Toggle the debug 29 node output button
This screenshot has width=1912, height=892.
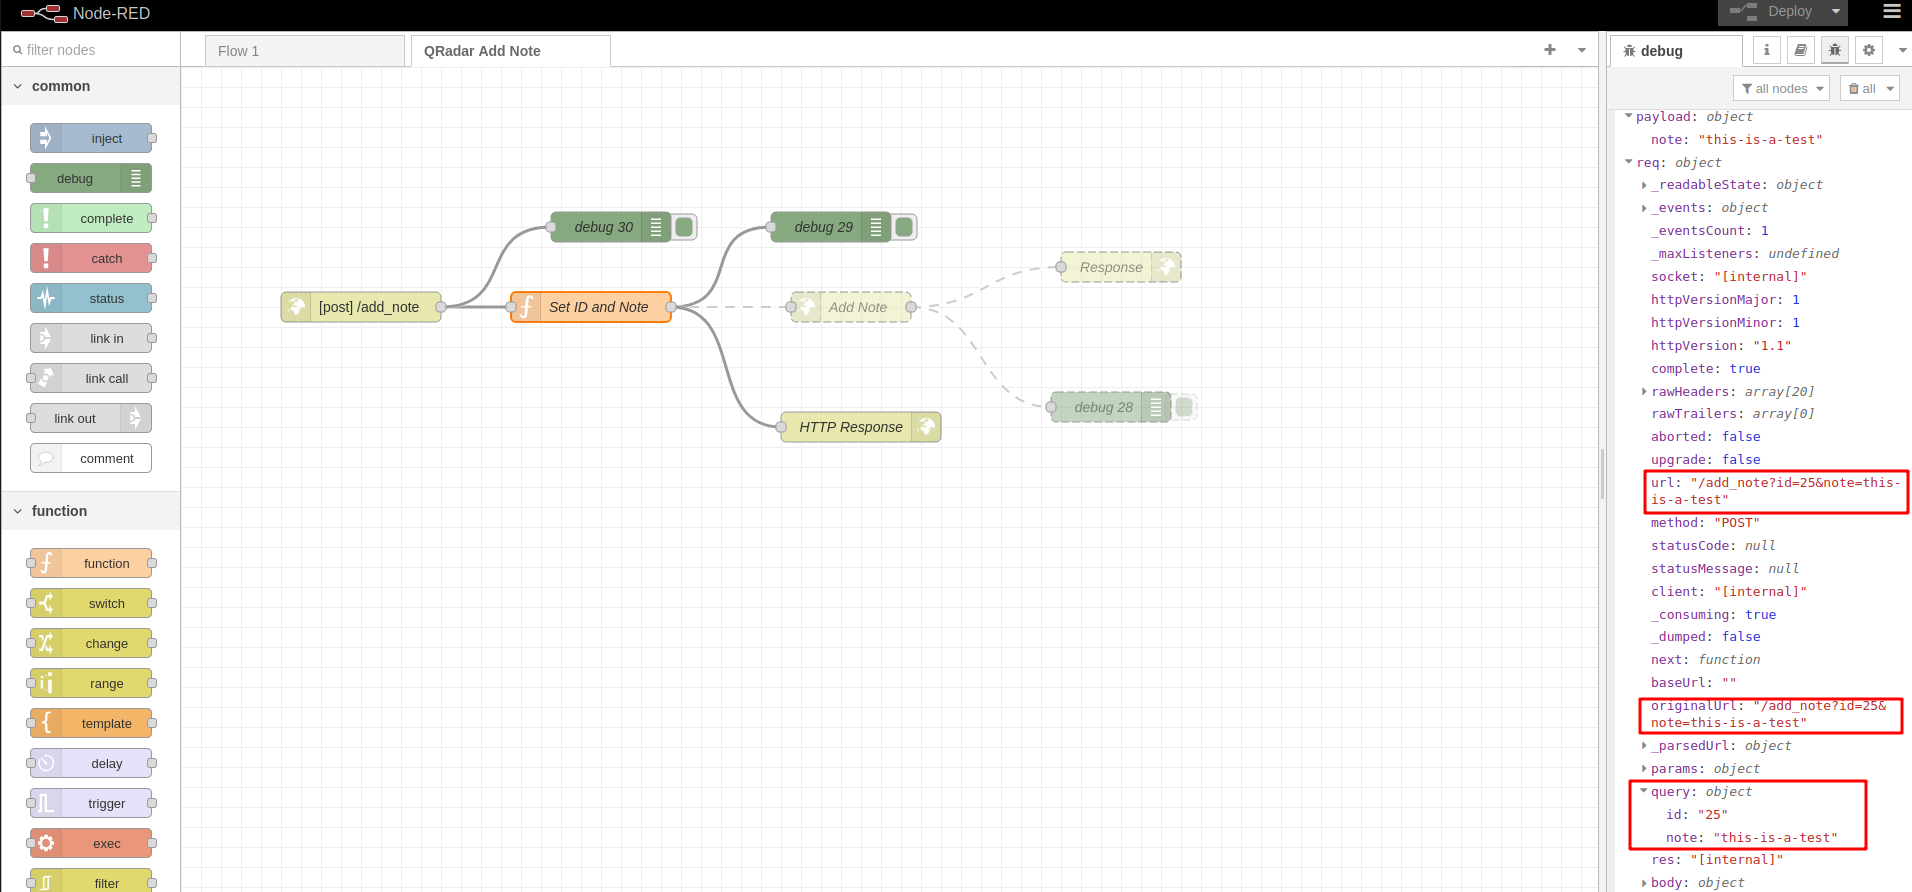click(x=904, y=227)
